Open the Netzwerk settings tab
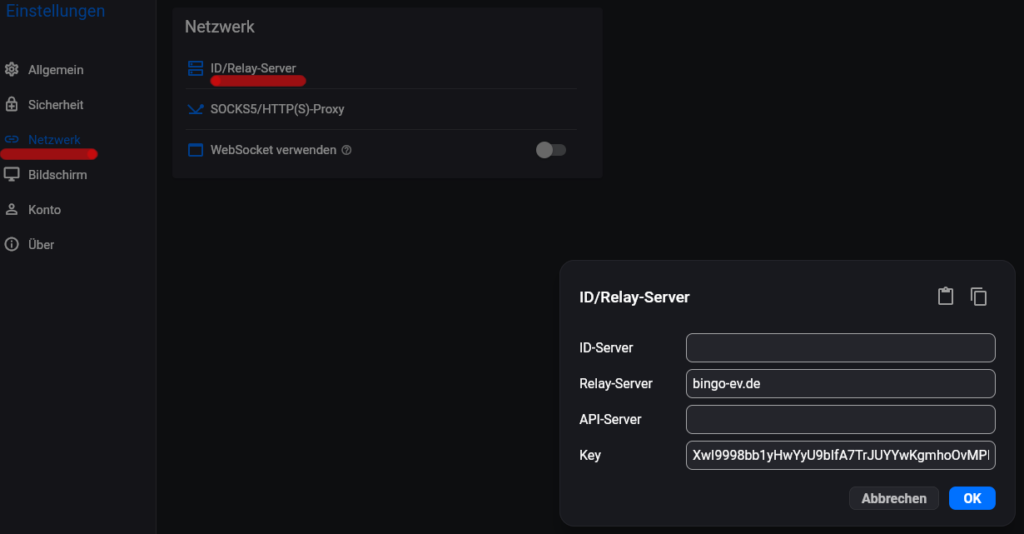This screenshot has height=534, width=1024. point(54,140)
